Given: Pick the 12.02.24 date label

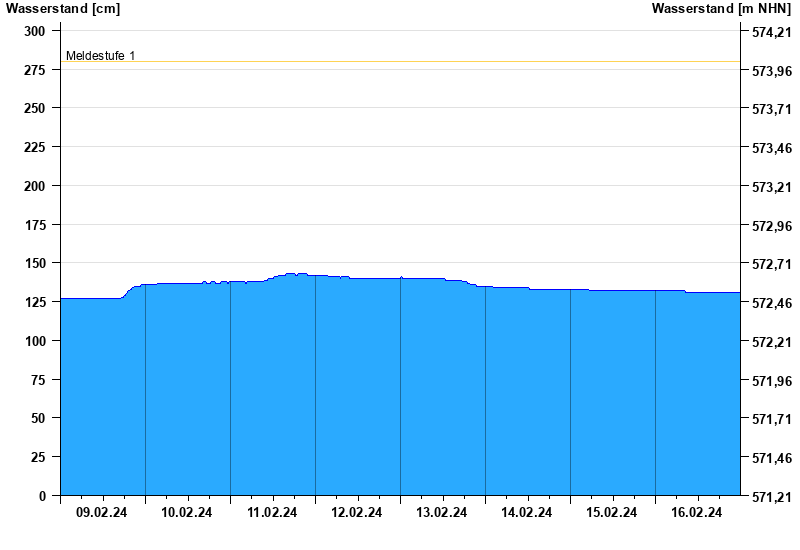Looking at the screenshot, I should 357,513.
